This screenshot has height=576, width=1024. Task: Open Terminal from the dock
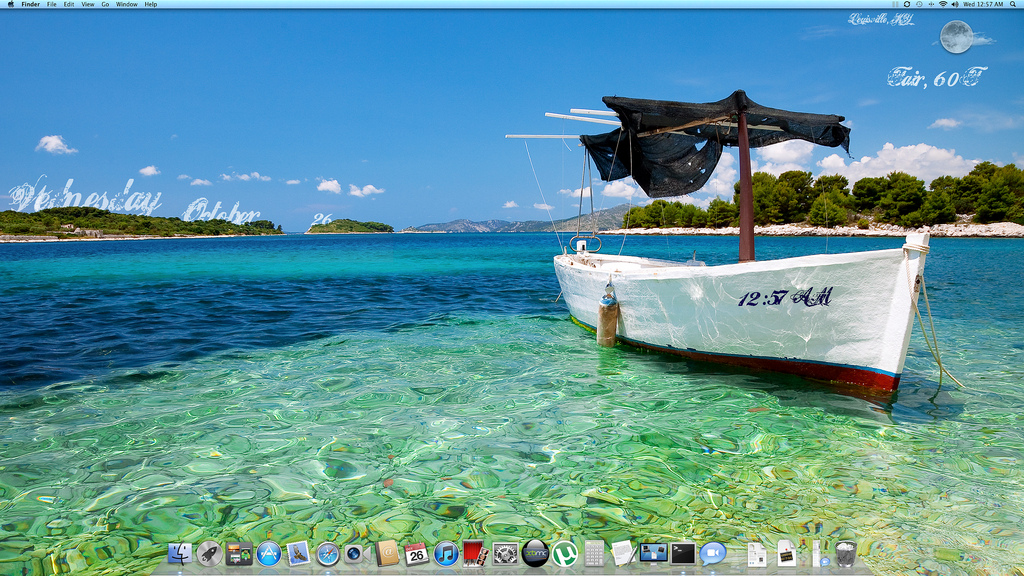(x=683, y=554)
